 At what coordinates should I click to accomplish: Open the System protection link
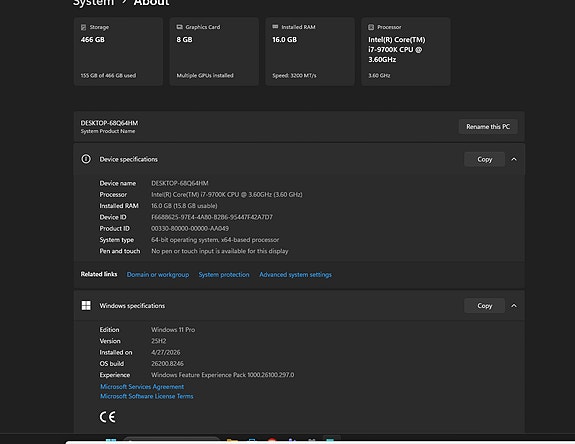click(x=224, y=275)
